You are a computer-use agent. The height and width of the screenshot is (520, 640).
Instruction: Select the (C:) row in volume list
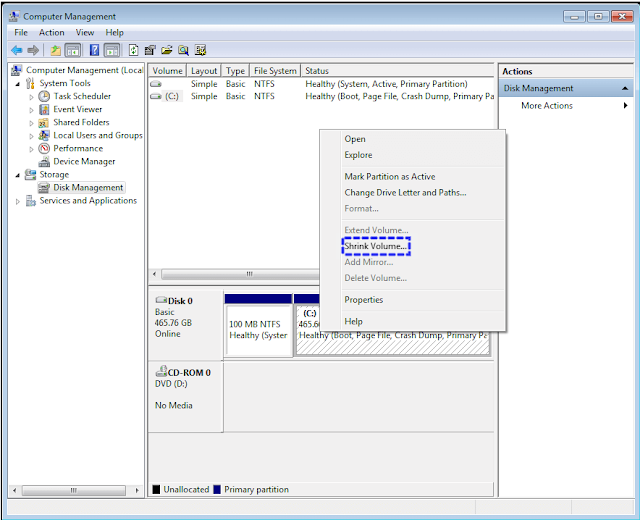pyautogui.click(x=322, y=97)
